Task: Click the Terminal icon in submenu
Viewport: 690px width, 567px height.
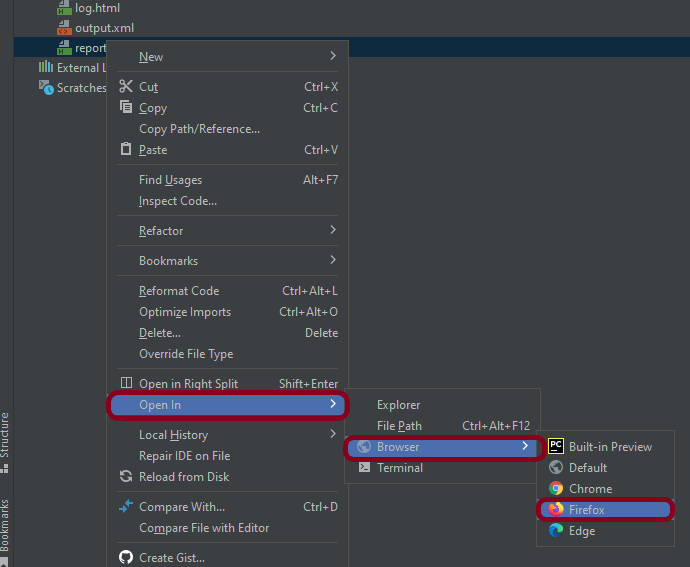Action: tap(364, 468)
